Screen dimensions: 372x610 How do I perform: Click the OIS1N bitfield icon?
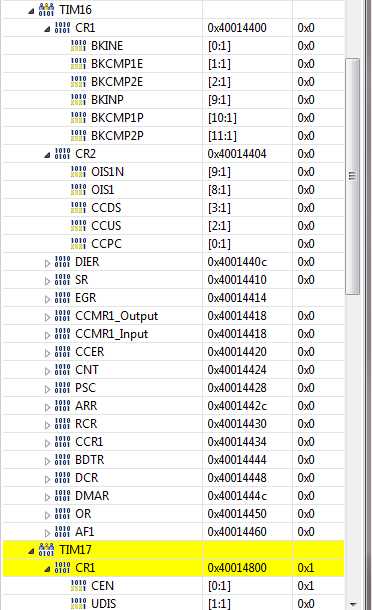click(78, 172)
